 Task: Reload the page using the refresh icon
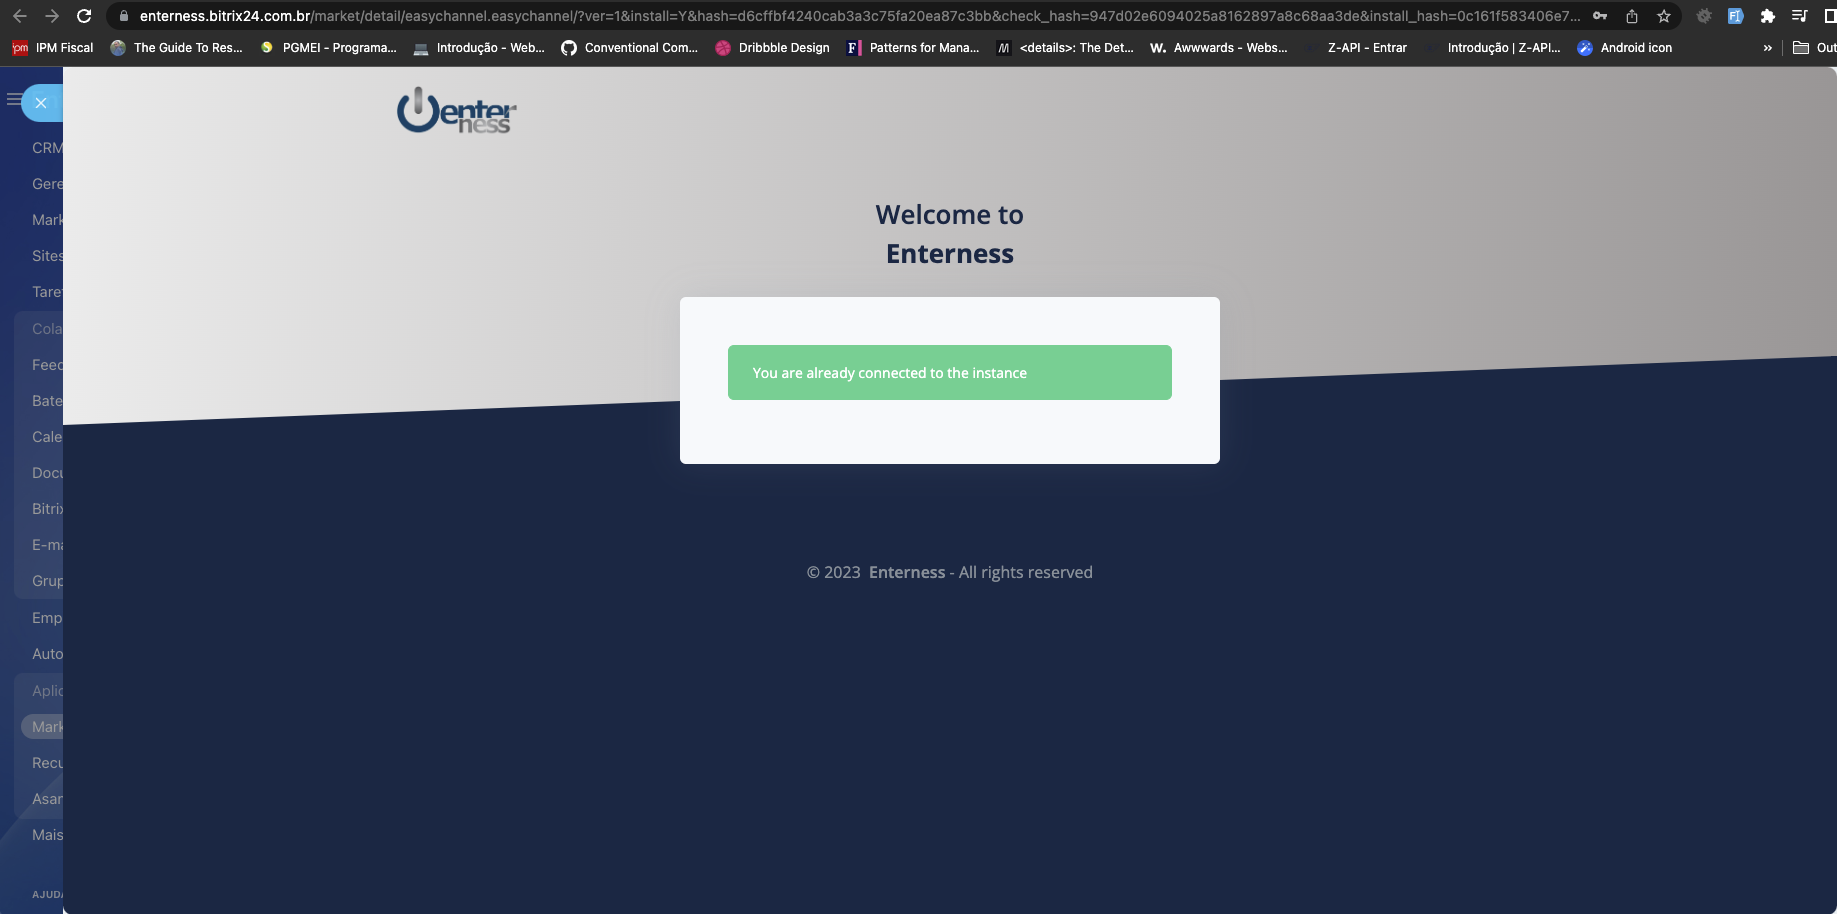pyautogui.click(x=84, y=15)
